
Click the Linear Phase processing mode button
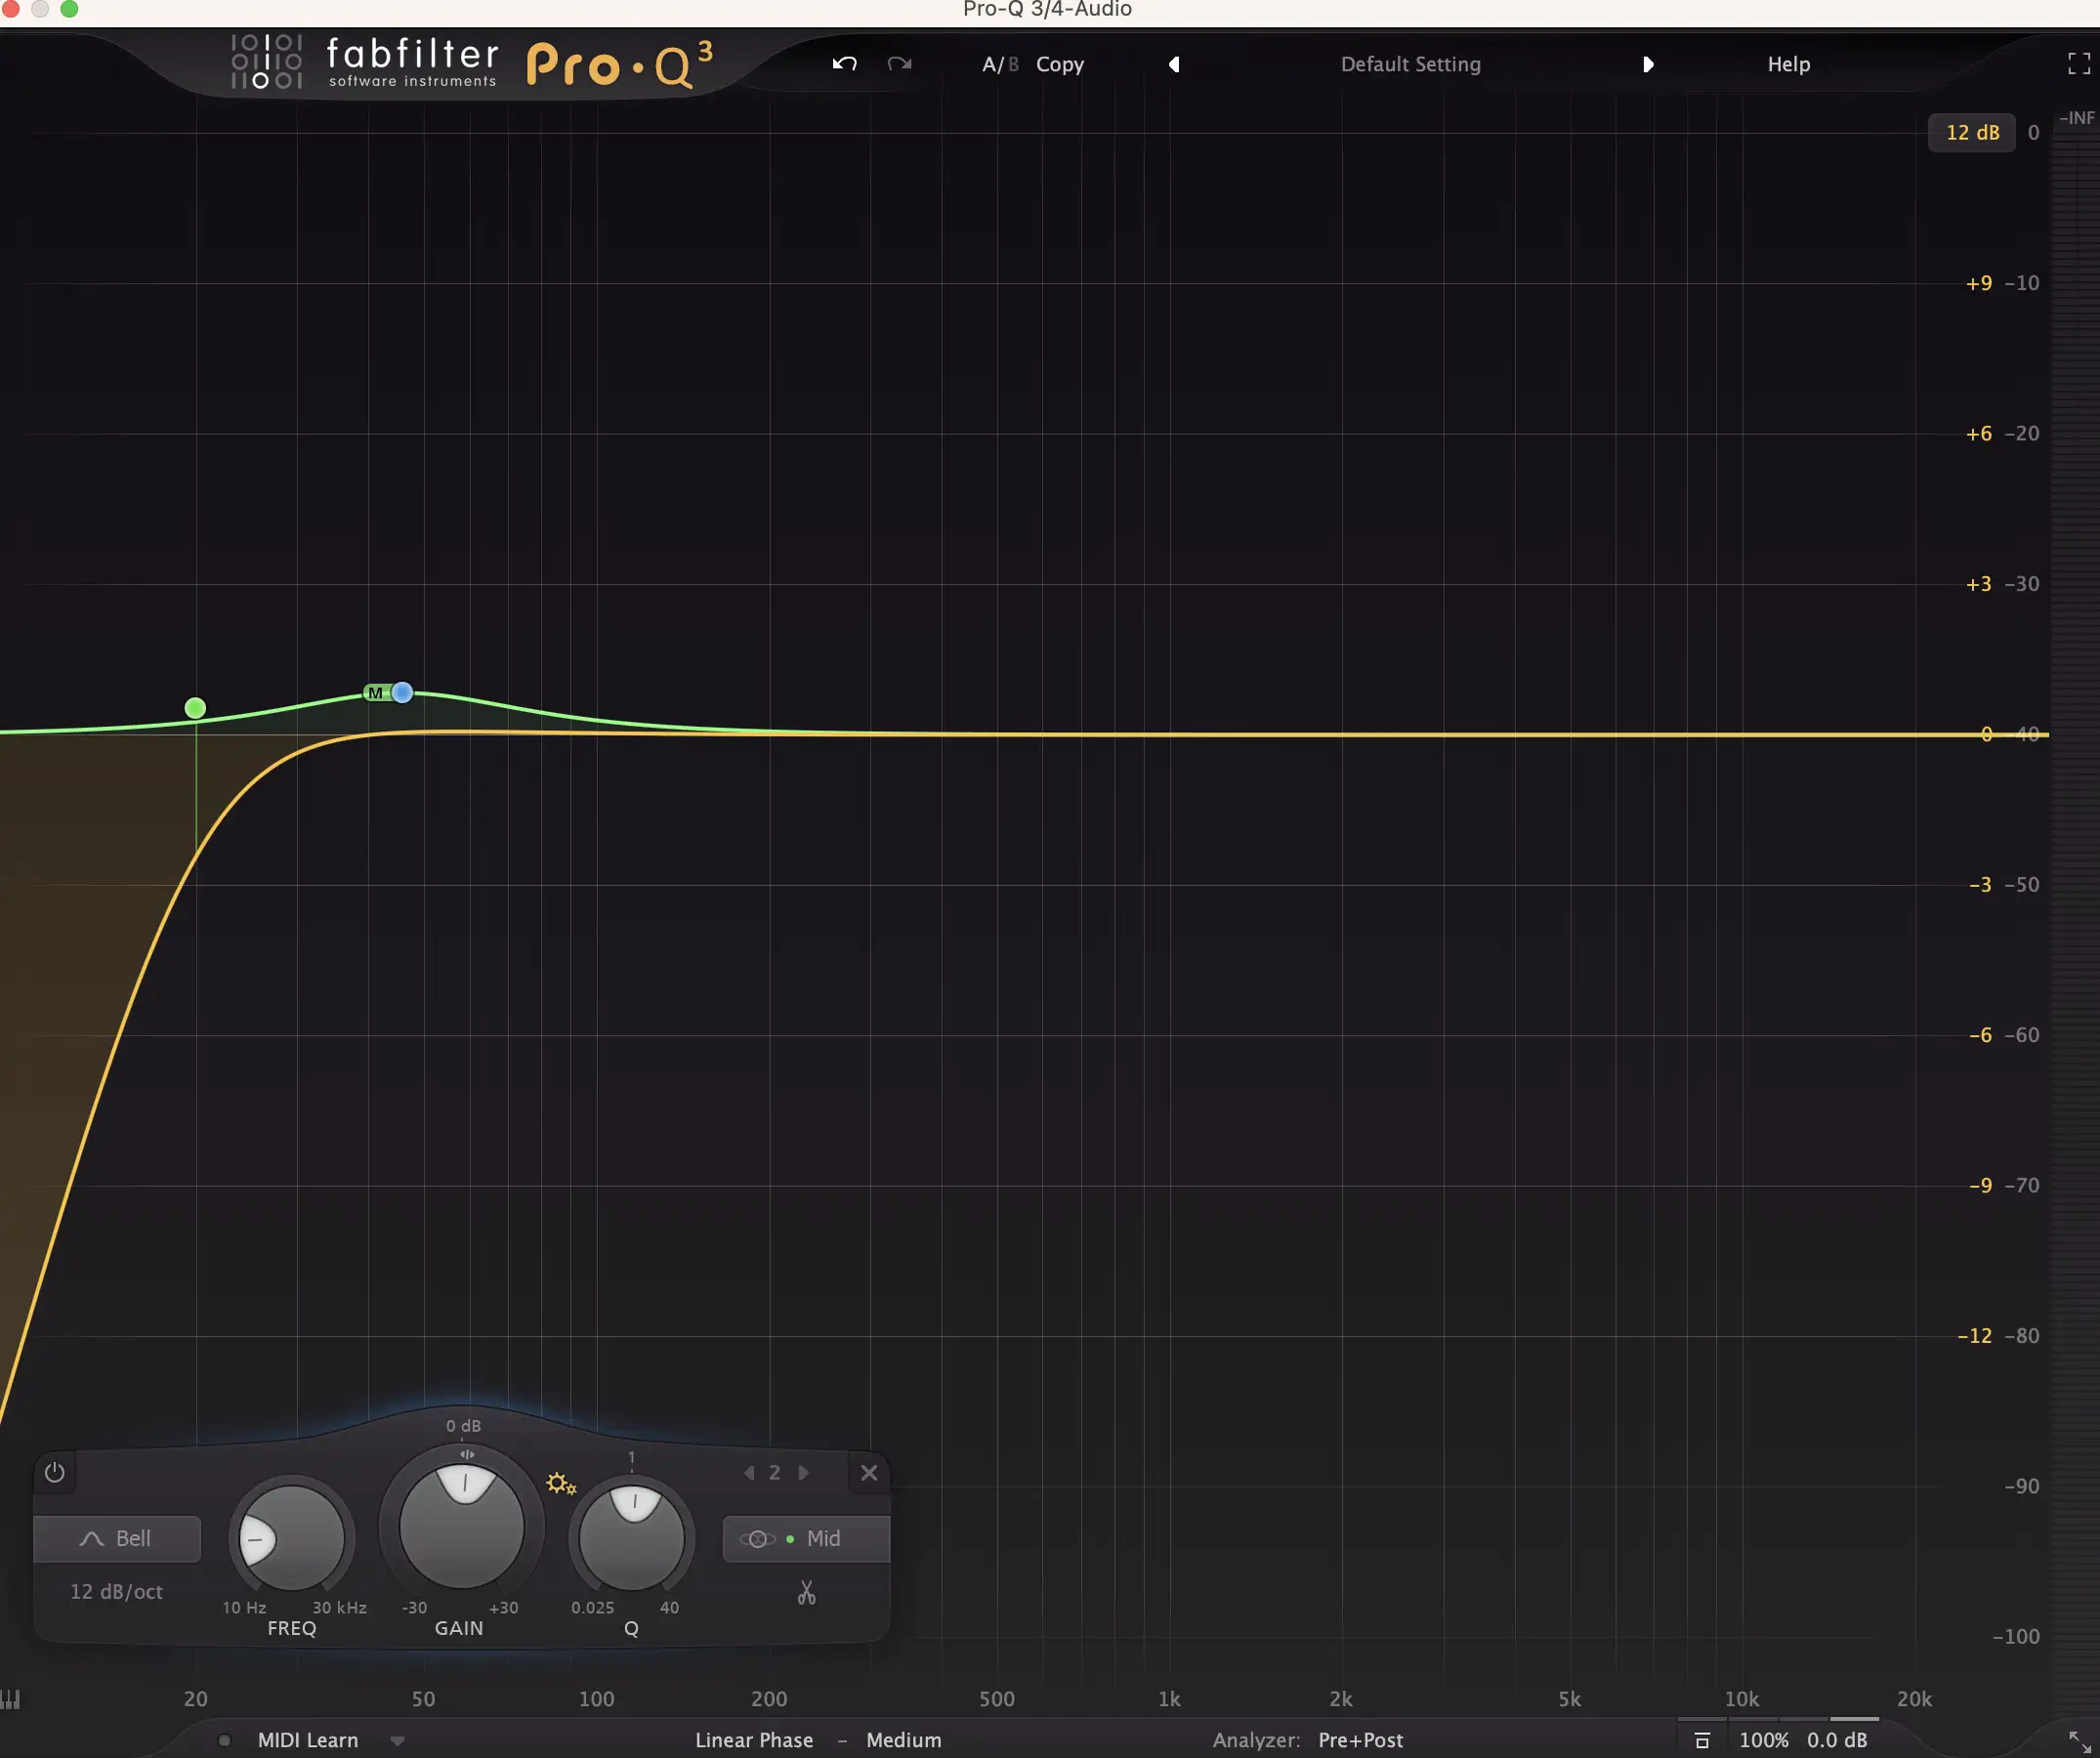pos(754,1740)
